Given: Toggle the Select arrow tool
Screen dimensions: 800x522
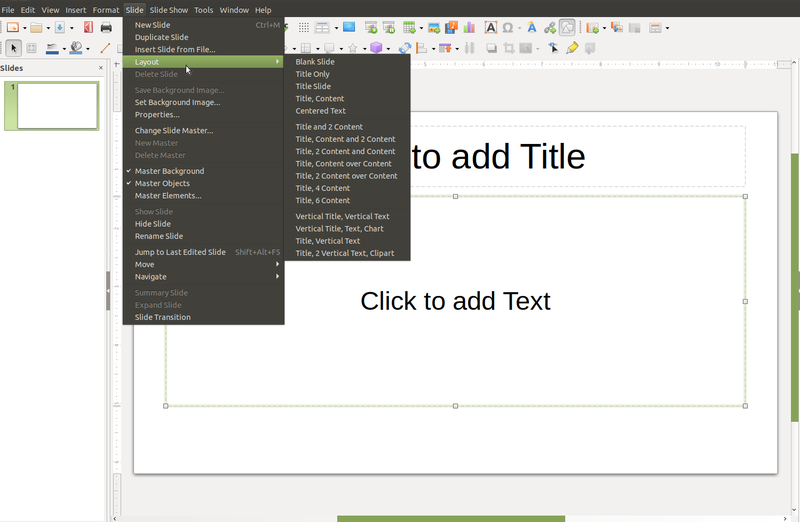Looking at the screenshot, I should coord(14,48).
